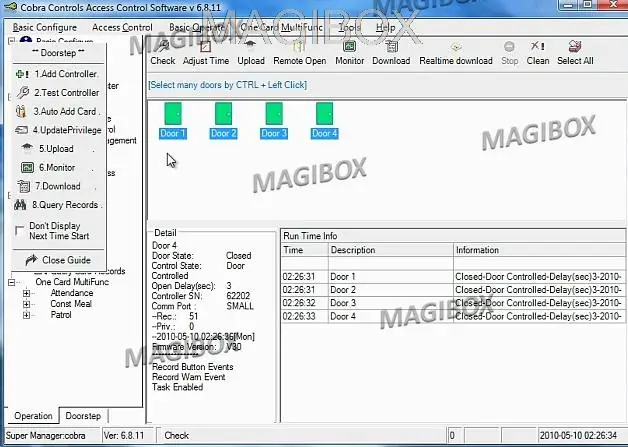Click the Adjust Time toolbar icon
The height and width of the screenshot is (447, 628).
(205, 47)
